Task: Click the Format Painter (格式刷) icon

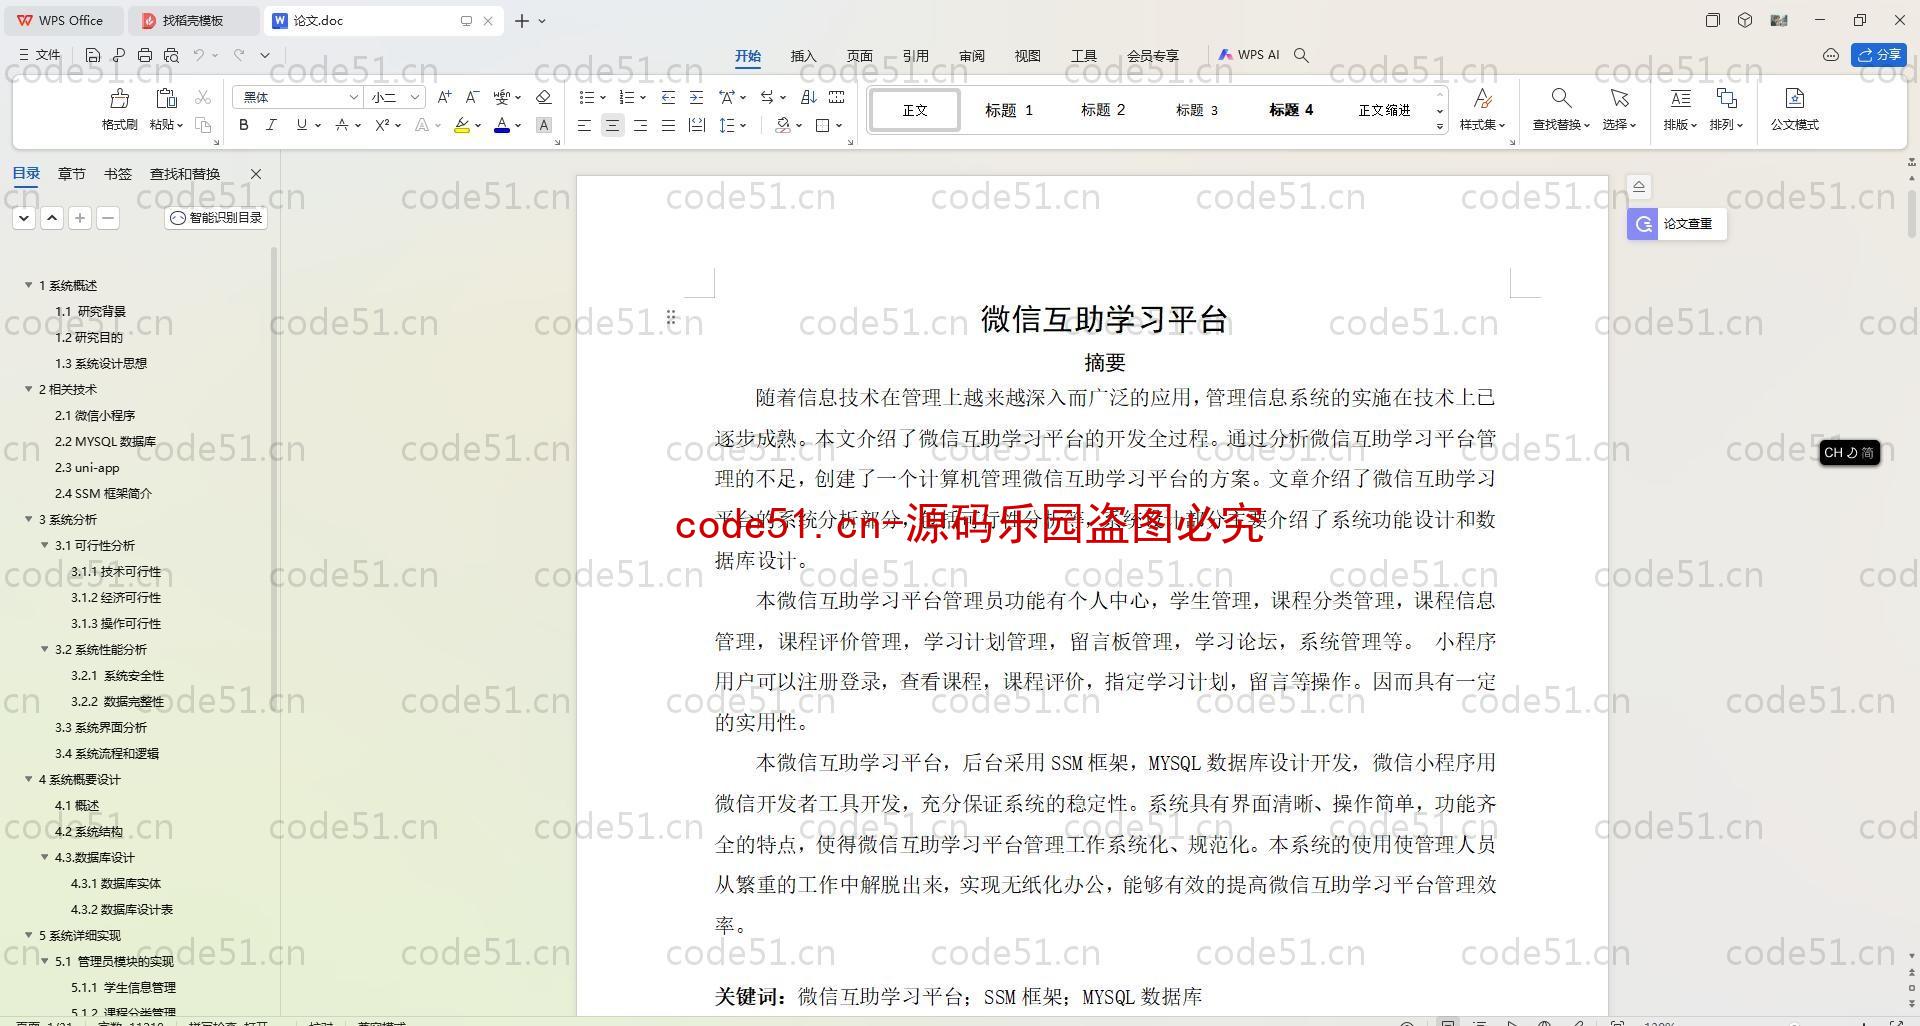Action: click(x=119, y=98)
